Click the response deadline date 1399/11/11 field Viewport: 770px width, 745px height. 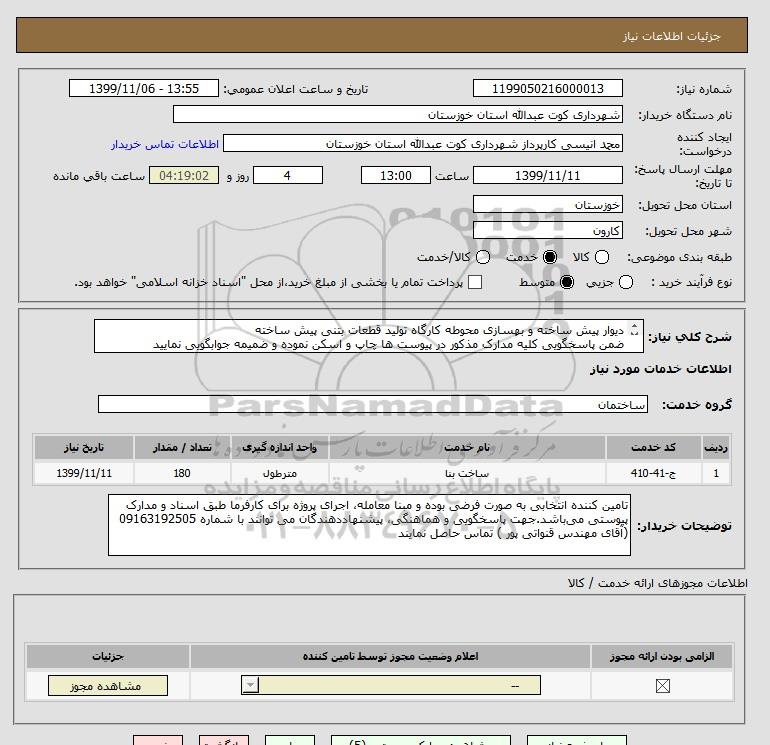[548, 175]
